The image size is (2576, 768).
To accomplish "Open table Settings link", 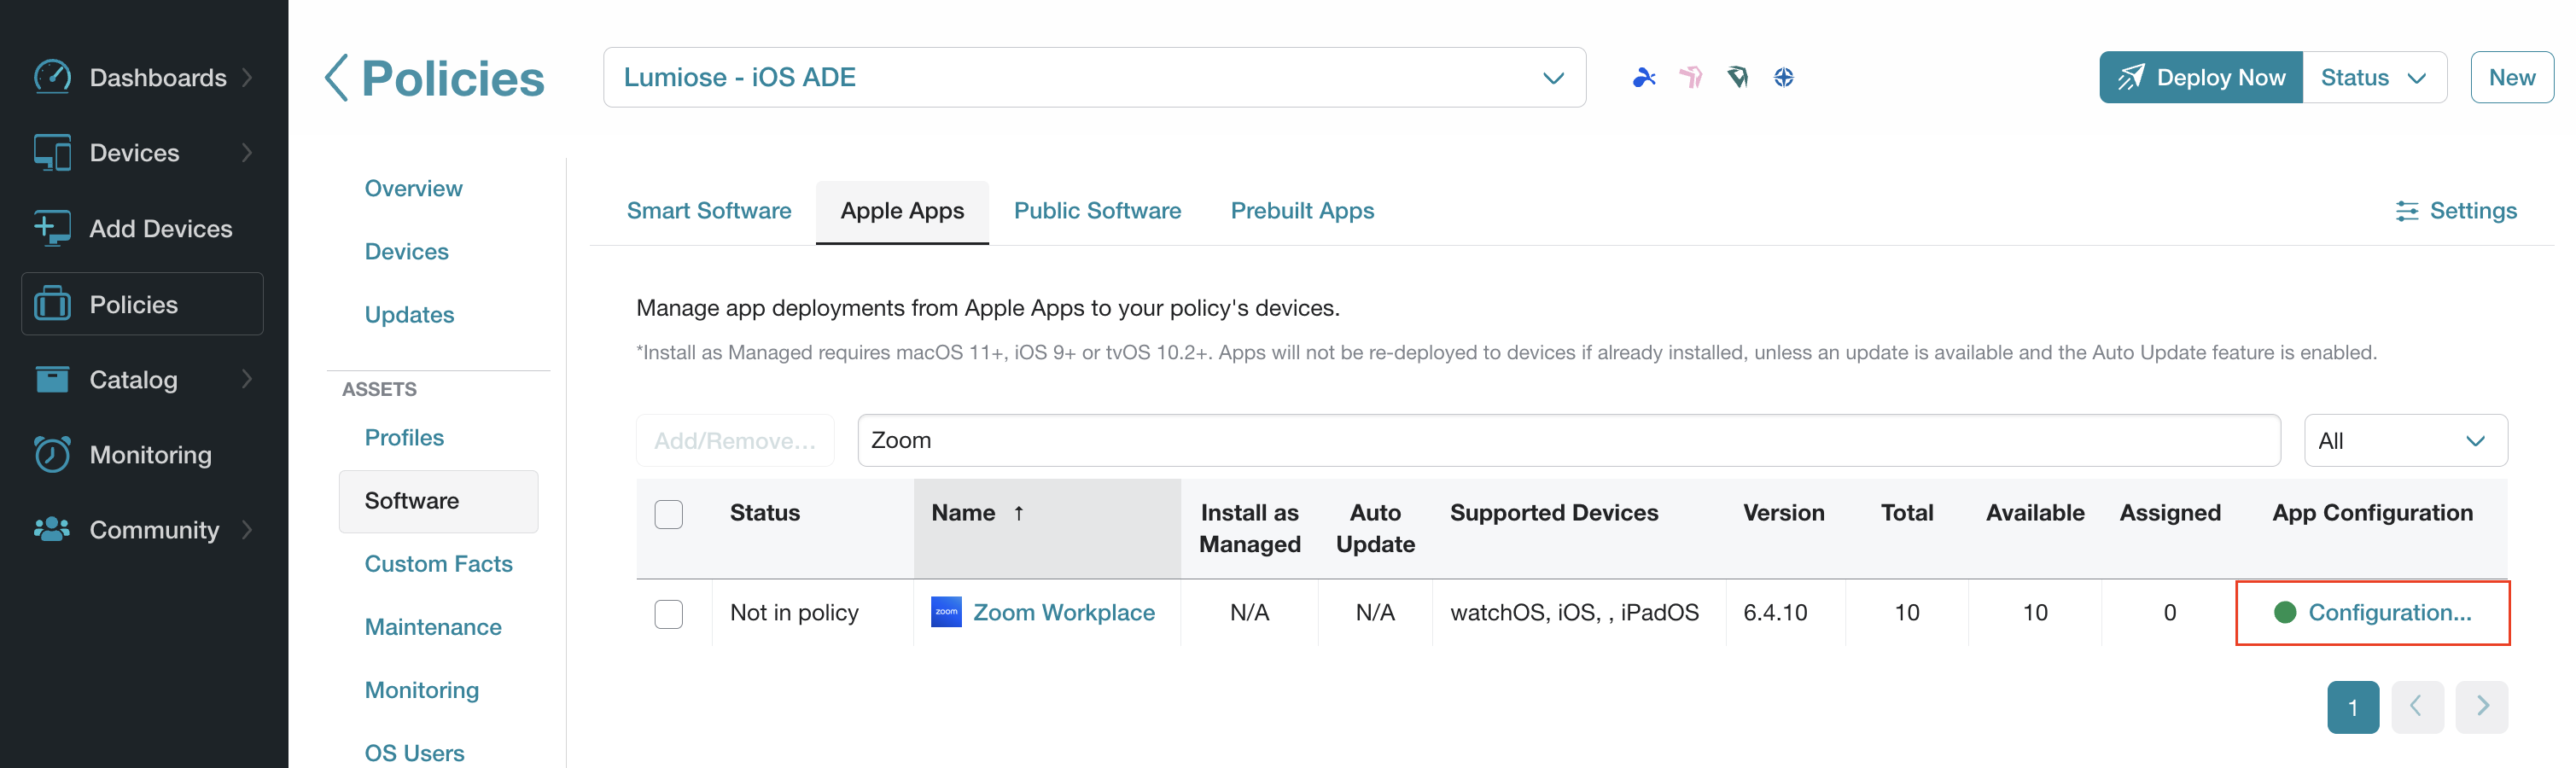I will tap(2456, 211).
